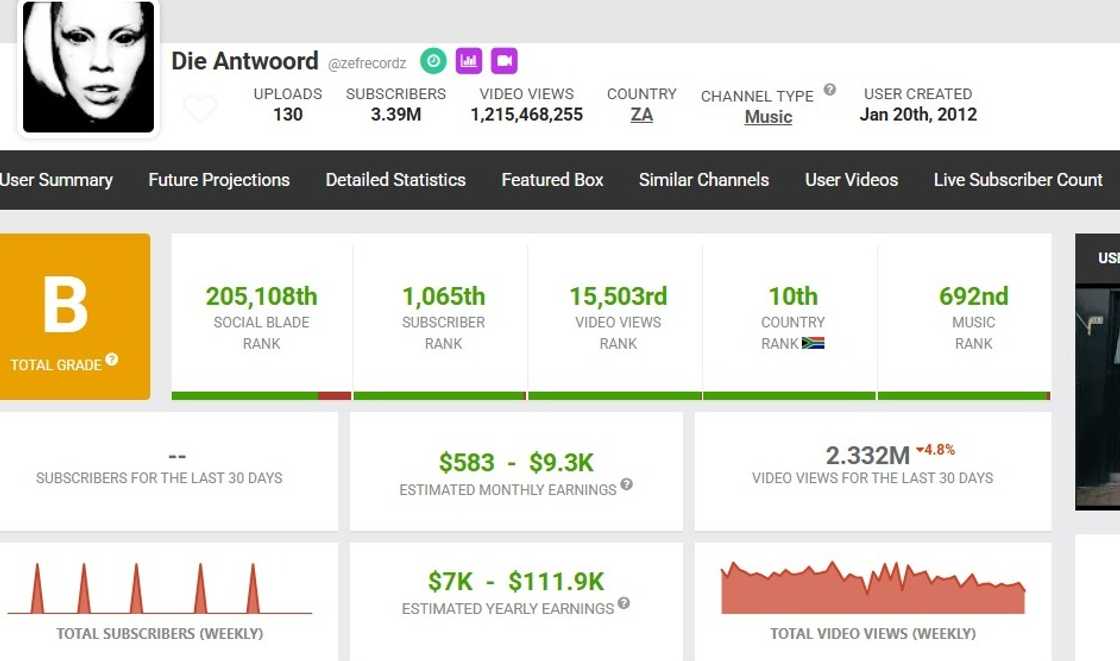View the User Videos tab

pyautogui.click(x=851, y=180)
